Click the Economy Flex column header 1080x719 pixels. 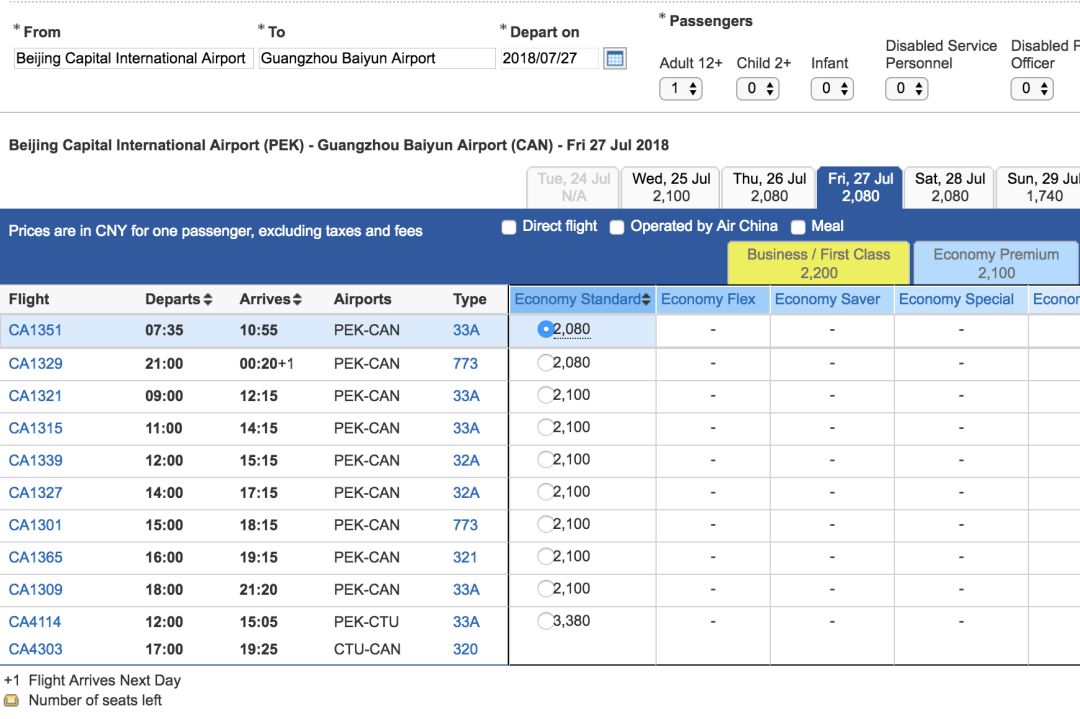point(713,300)
